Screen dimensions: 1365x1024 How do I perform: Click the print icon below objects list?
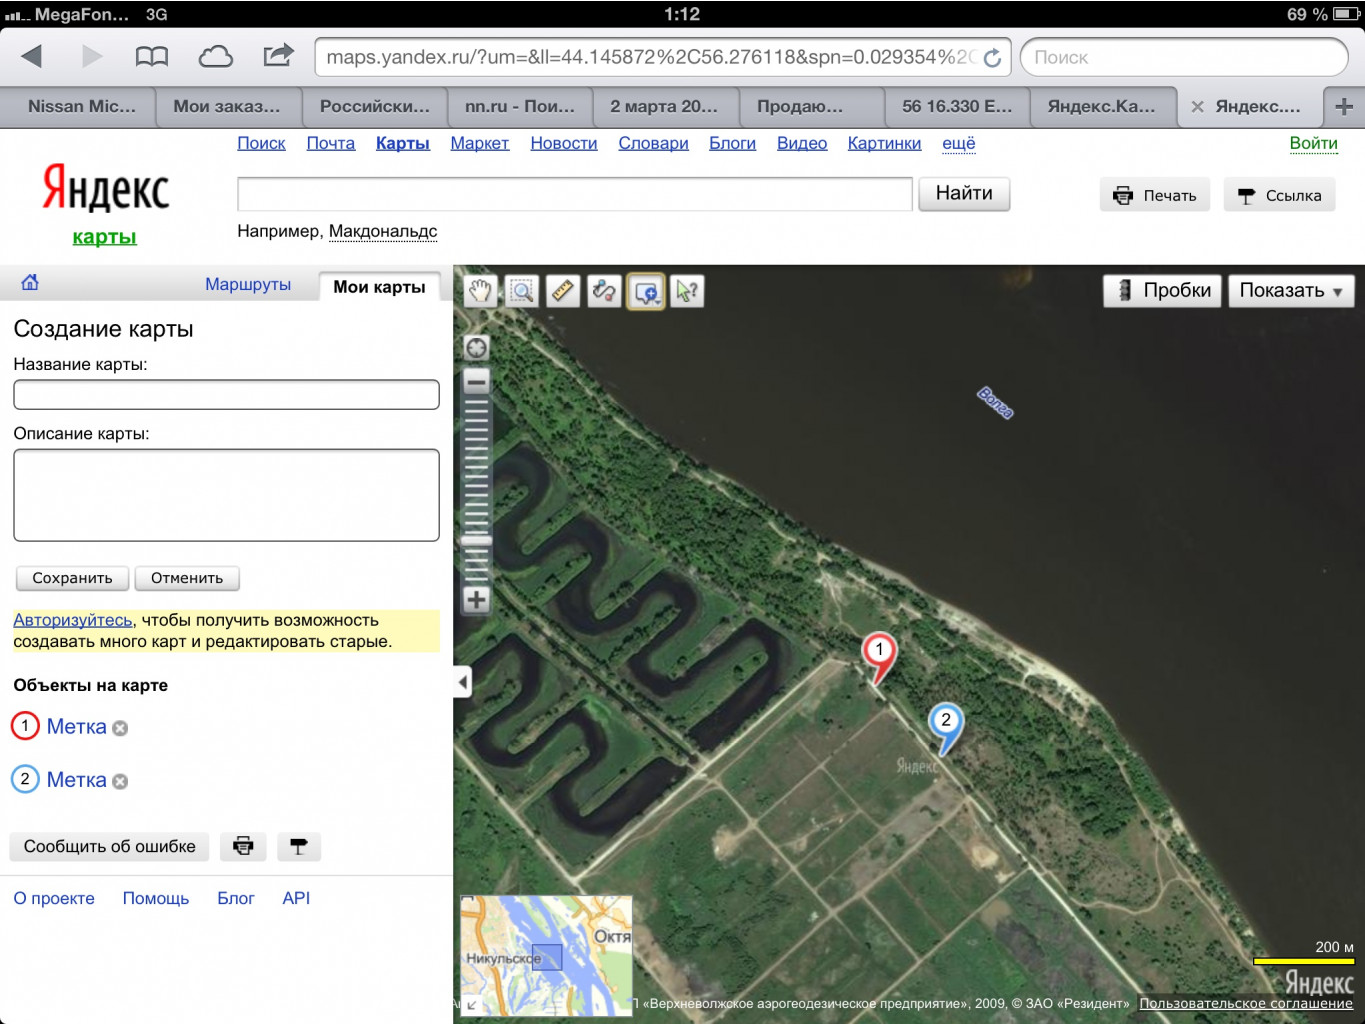pyautogui.click(x=243, y=846)
